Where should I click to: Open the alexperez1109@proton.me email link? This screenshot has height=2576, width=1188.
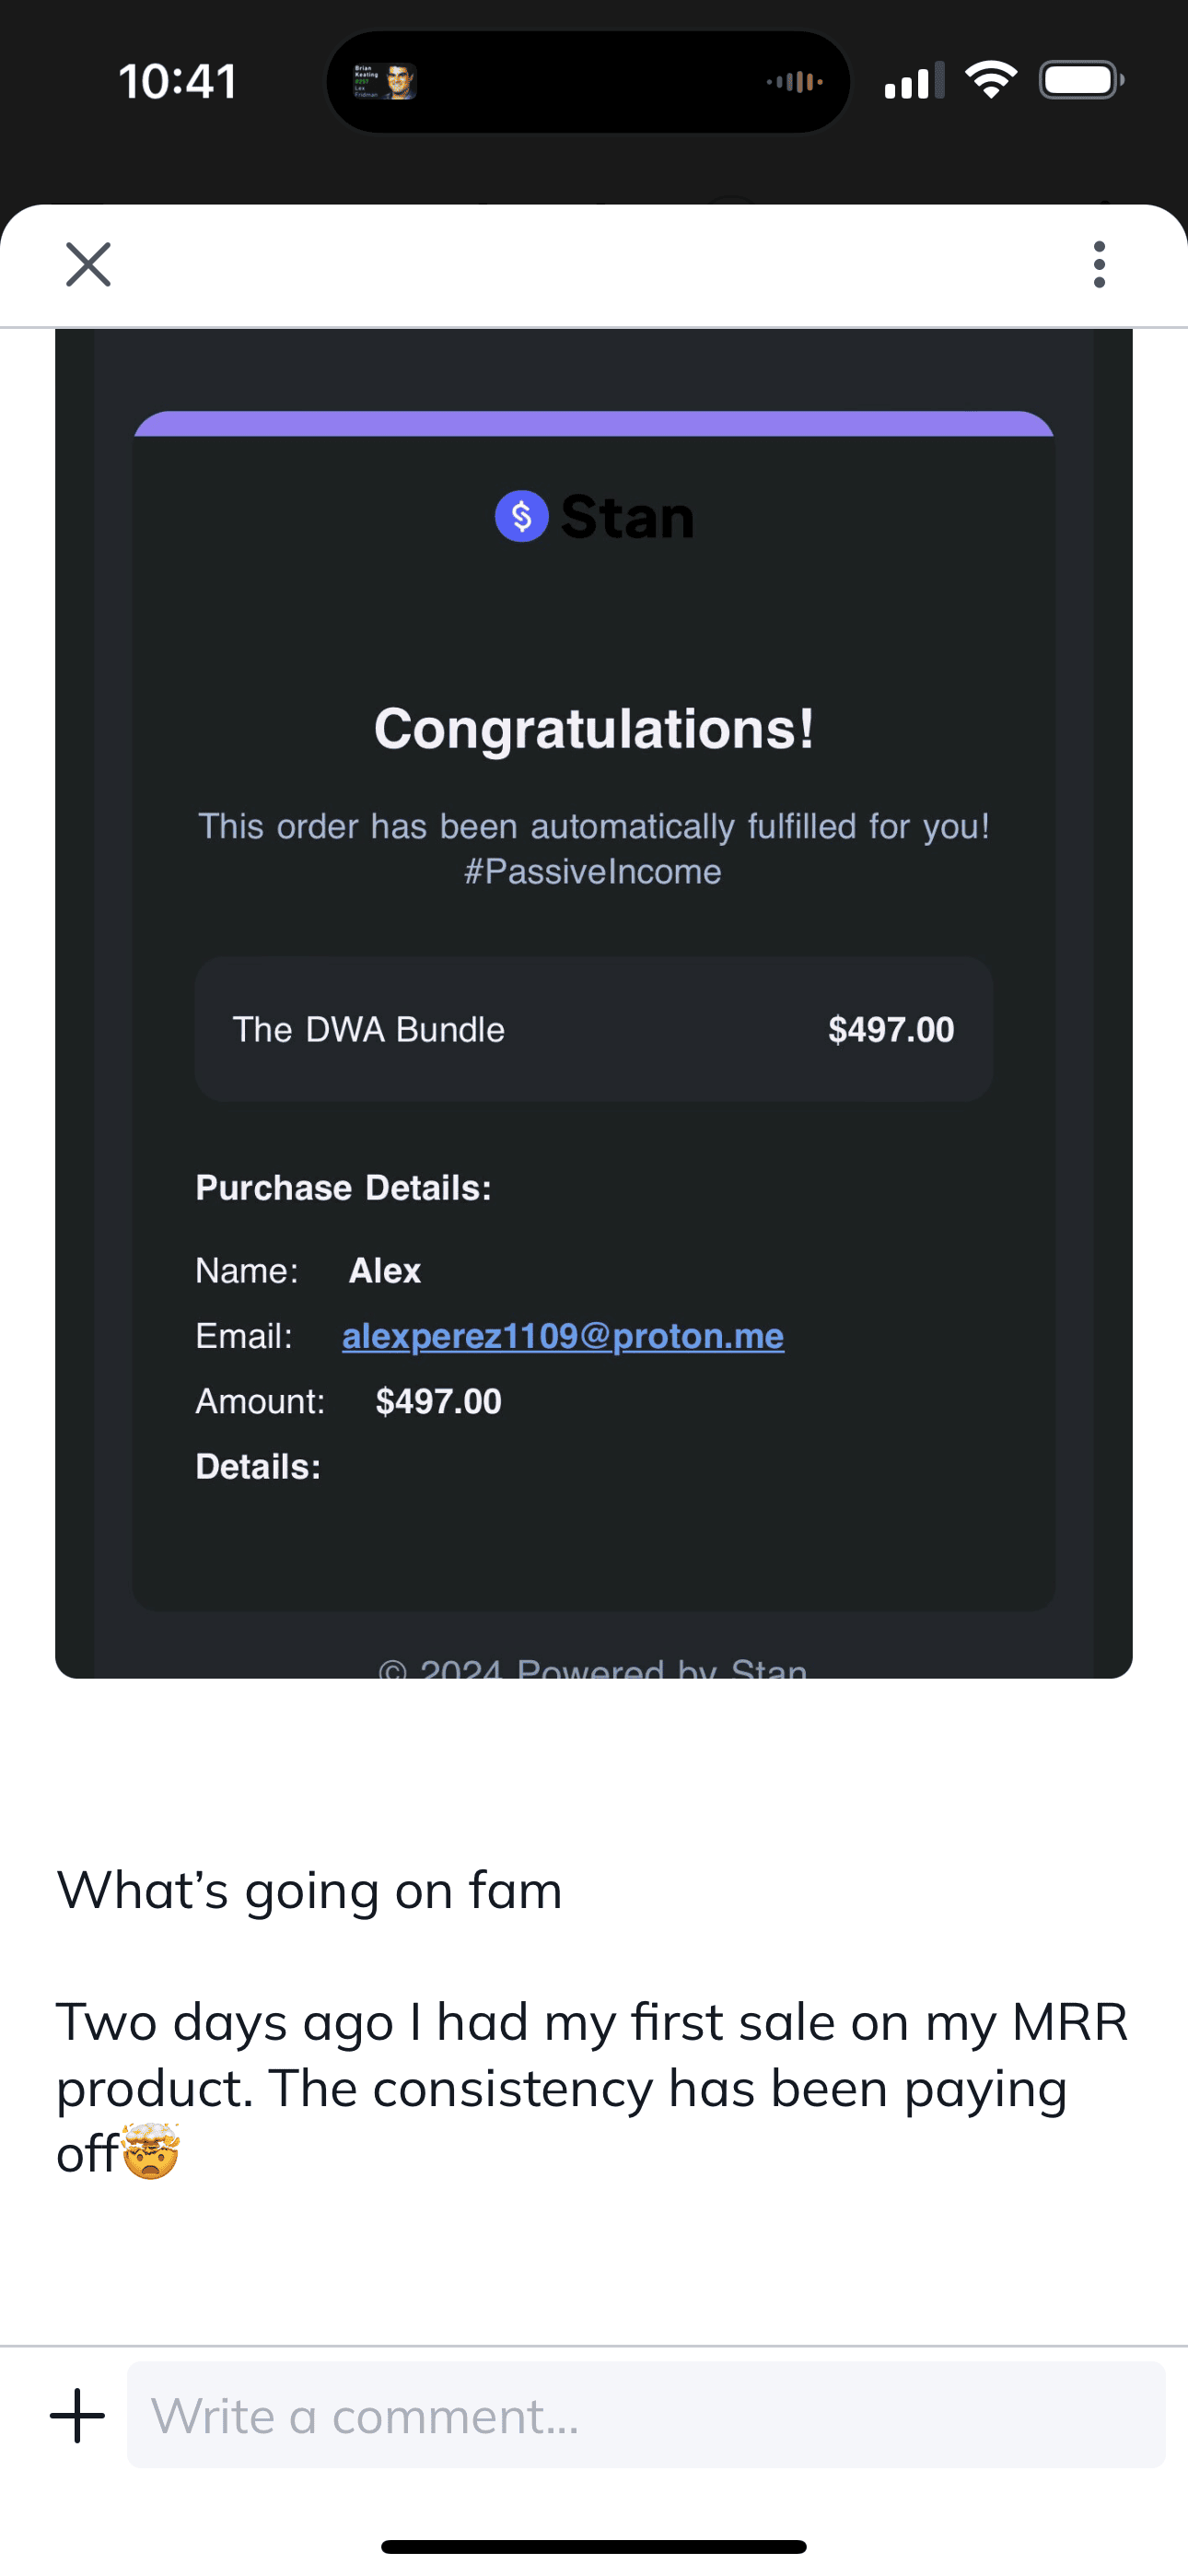click(562, 1336)
